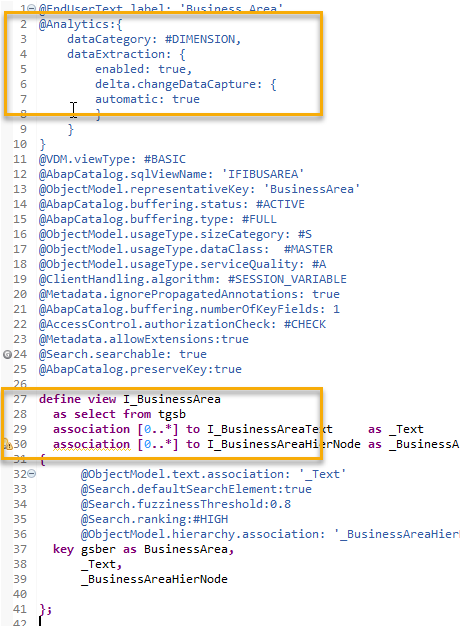Click the warning marker on line 30
The image size is (460, 626).
8,444
